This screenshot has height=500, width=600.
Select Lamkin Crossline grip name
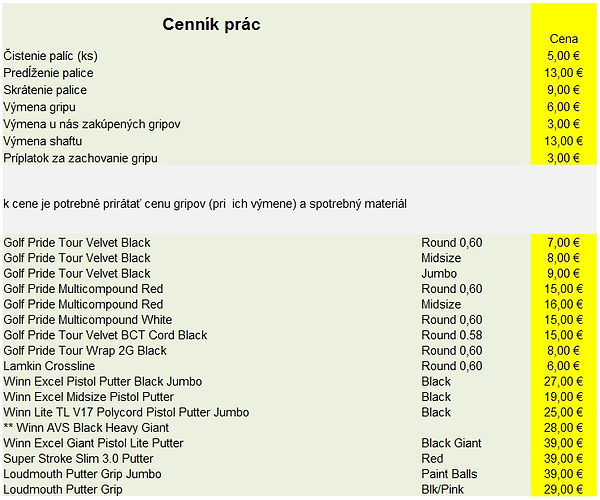tap(49, 366)
